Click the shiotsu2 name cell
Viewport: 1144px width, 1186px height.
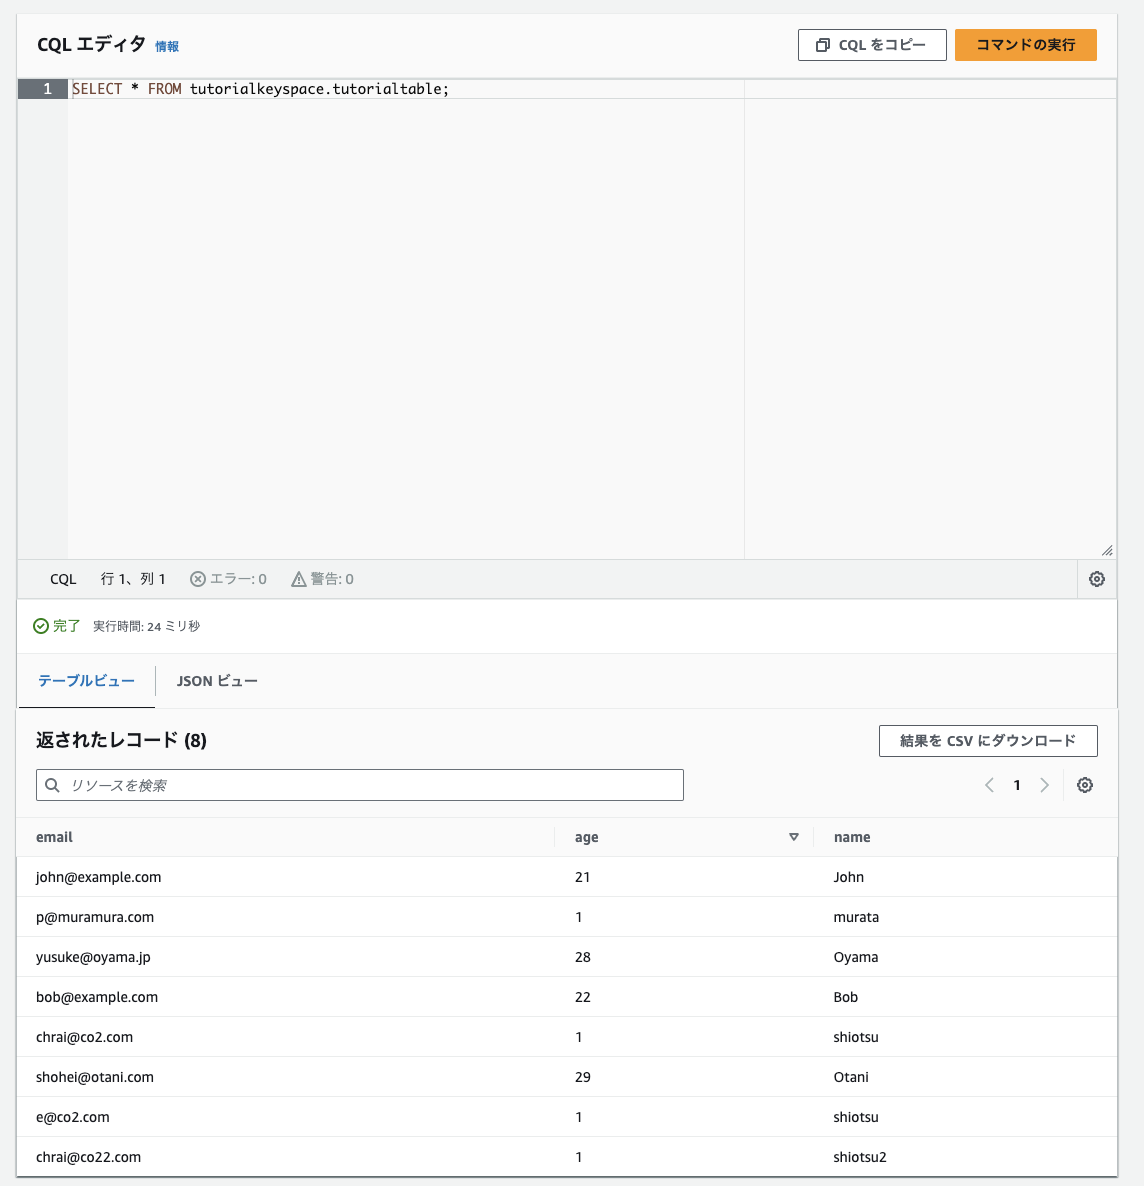(860, 1158)
